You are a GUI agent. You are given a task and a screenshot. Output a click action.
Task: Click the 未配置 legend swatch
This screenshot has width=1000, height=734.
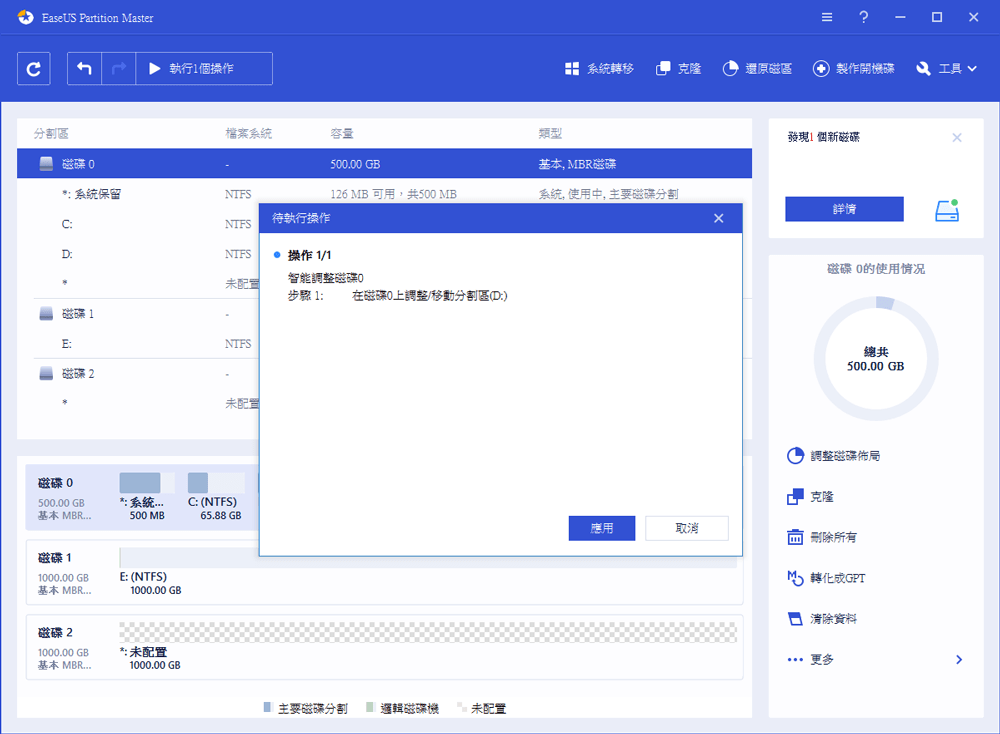[462, 707]
